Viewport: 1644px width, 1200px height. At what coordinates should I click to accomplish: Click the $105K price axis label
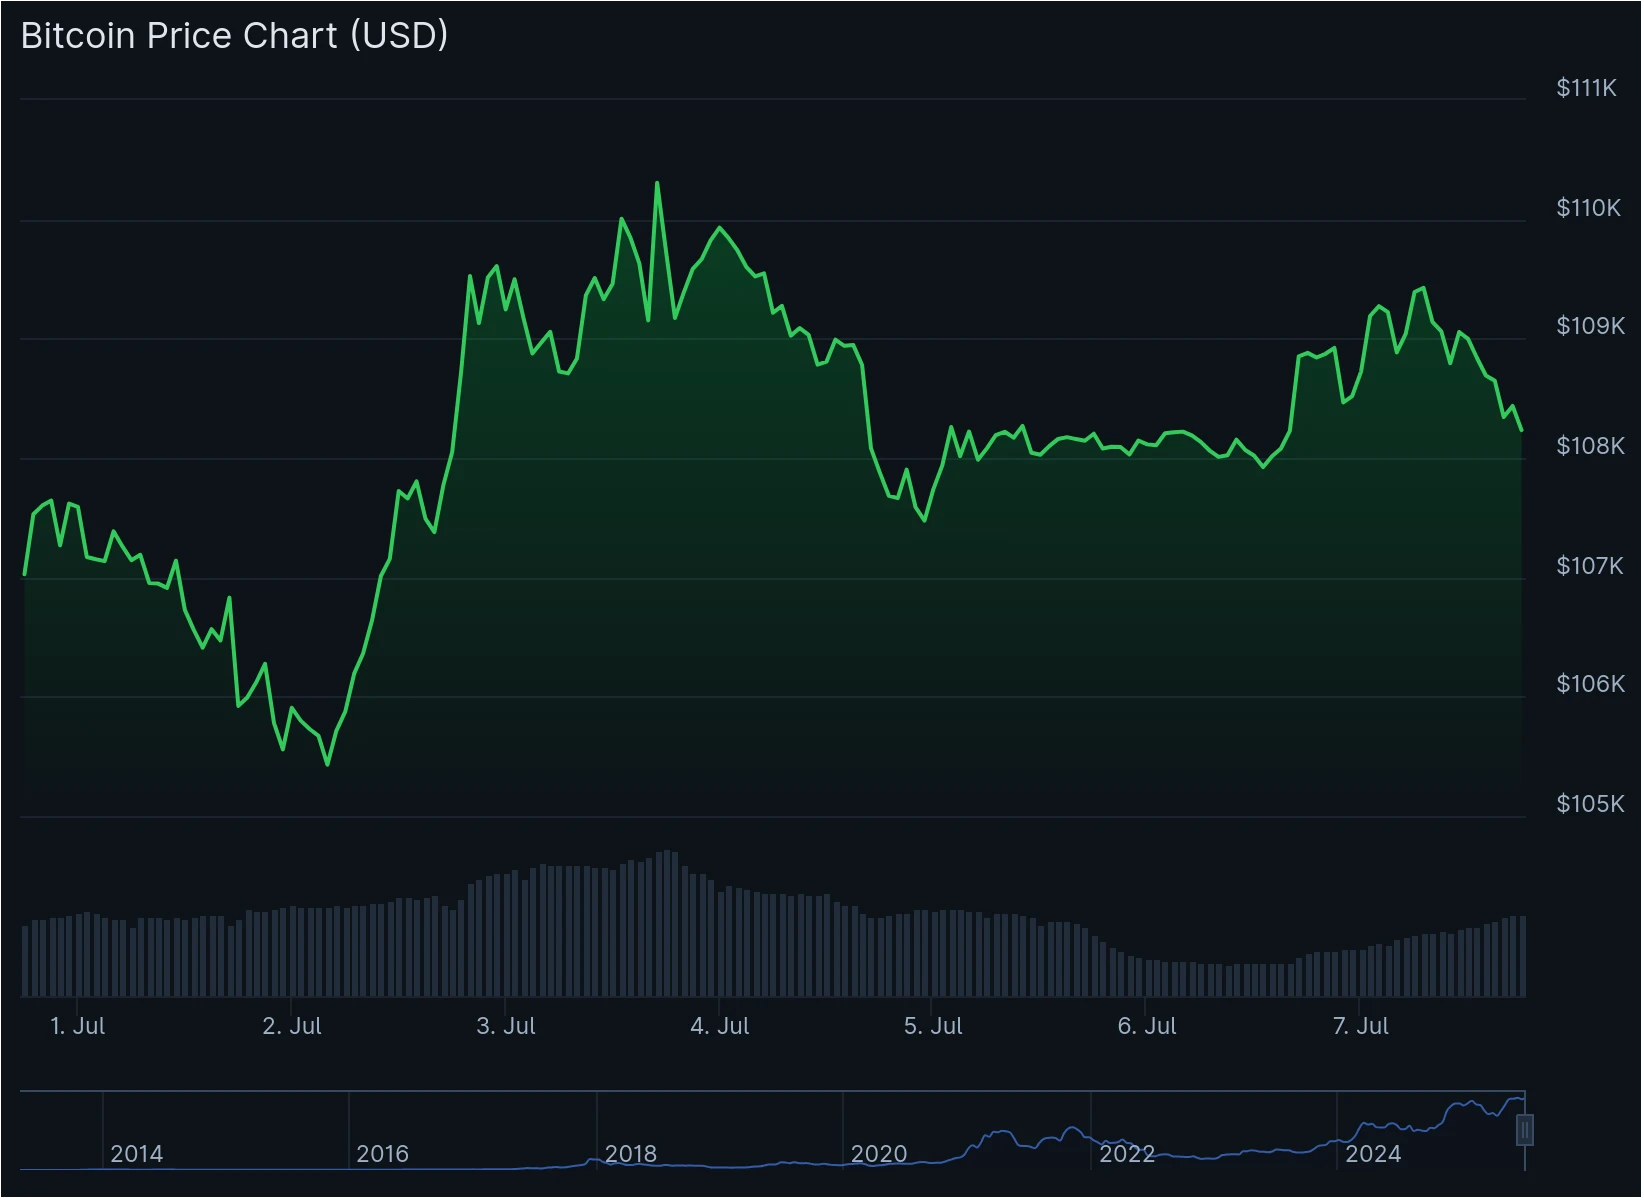[1591, 804]
